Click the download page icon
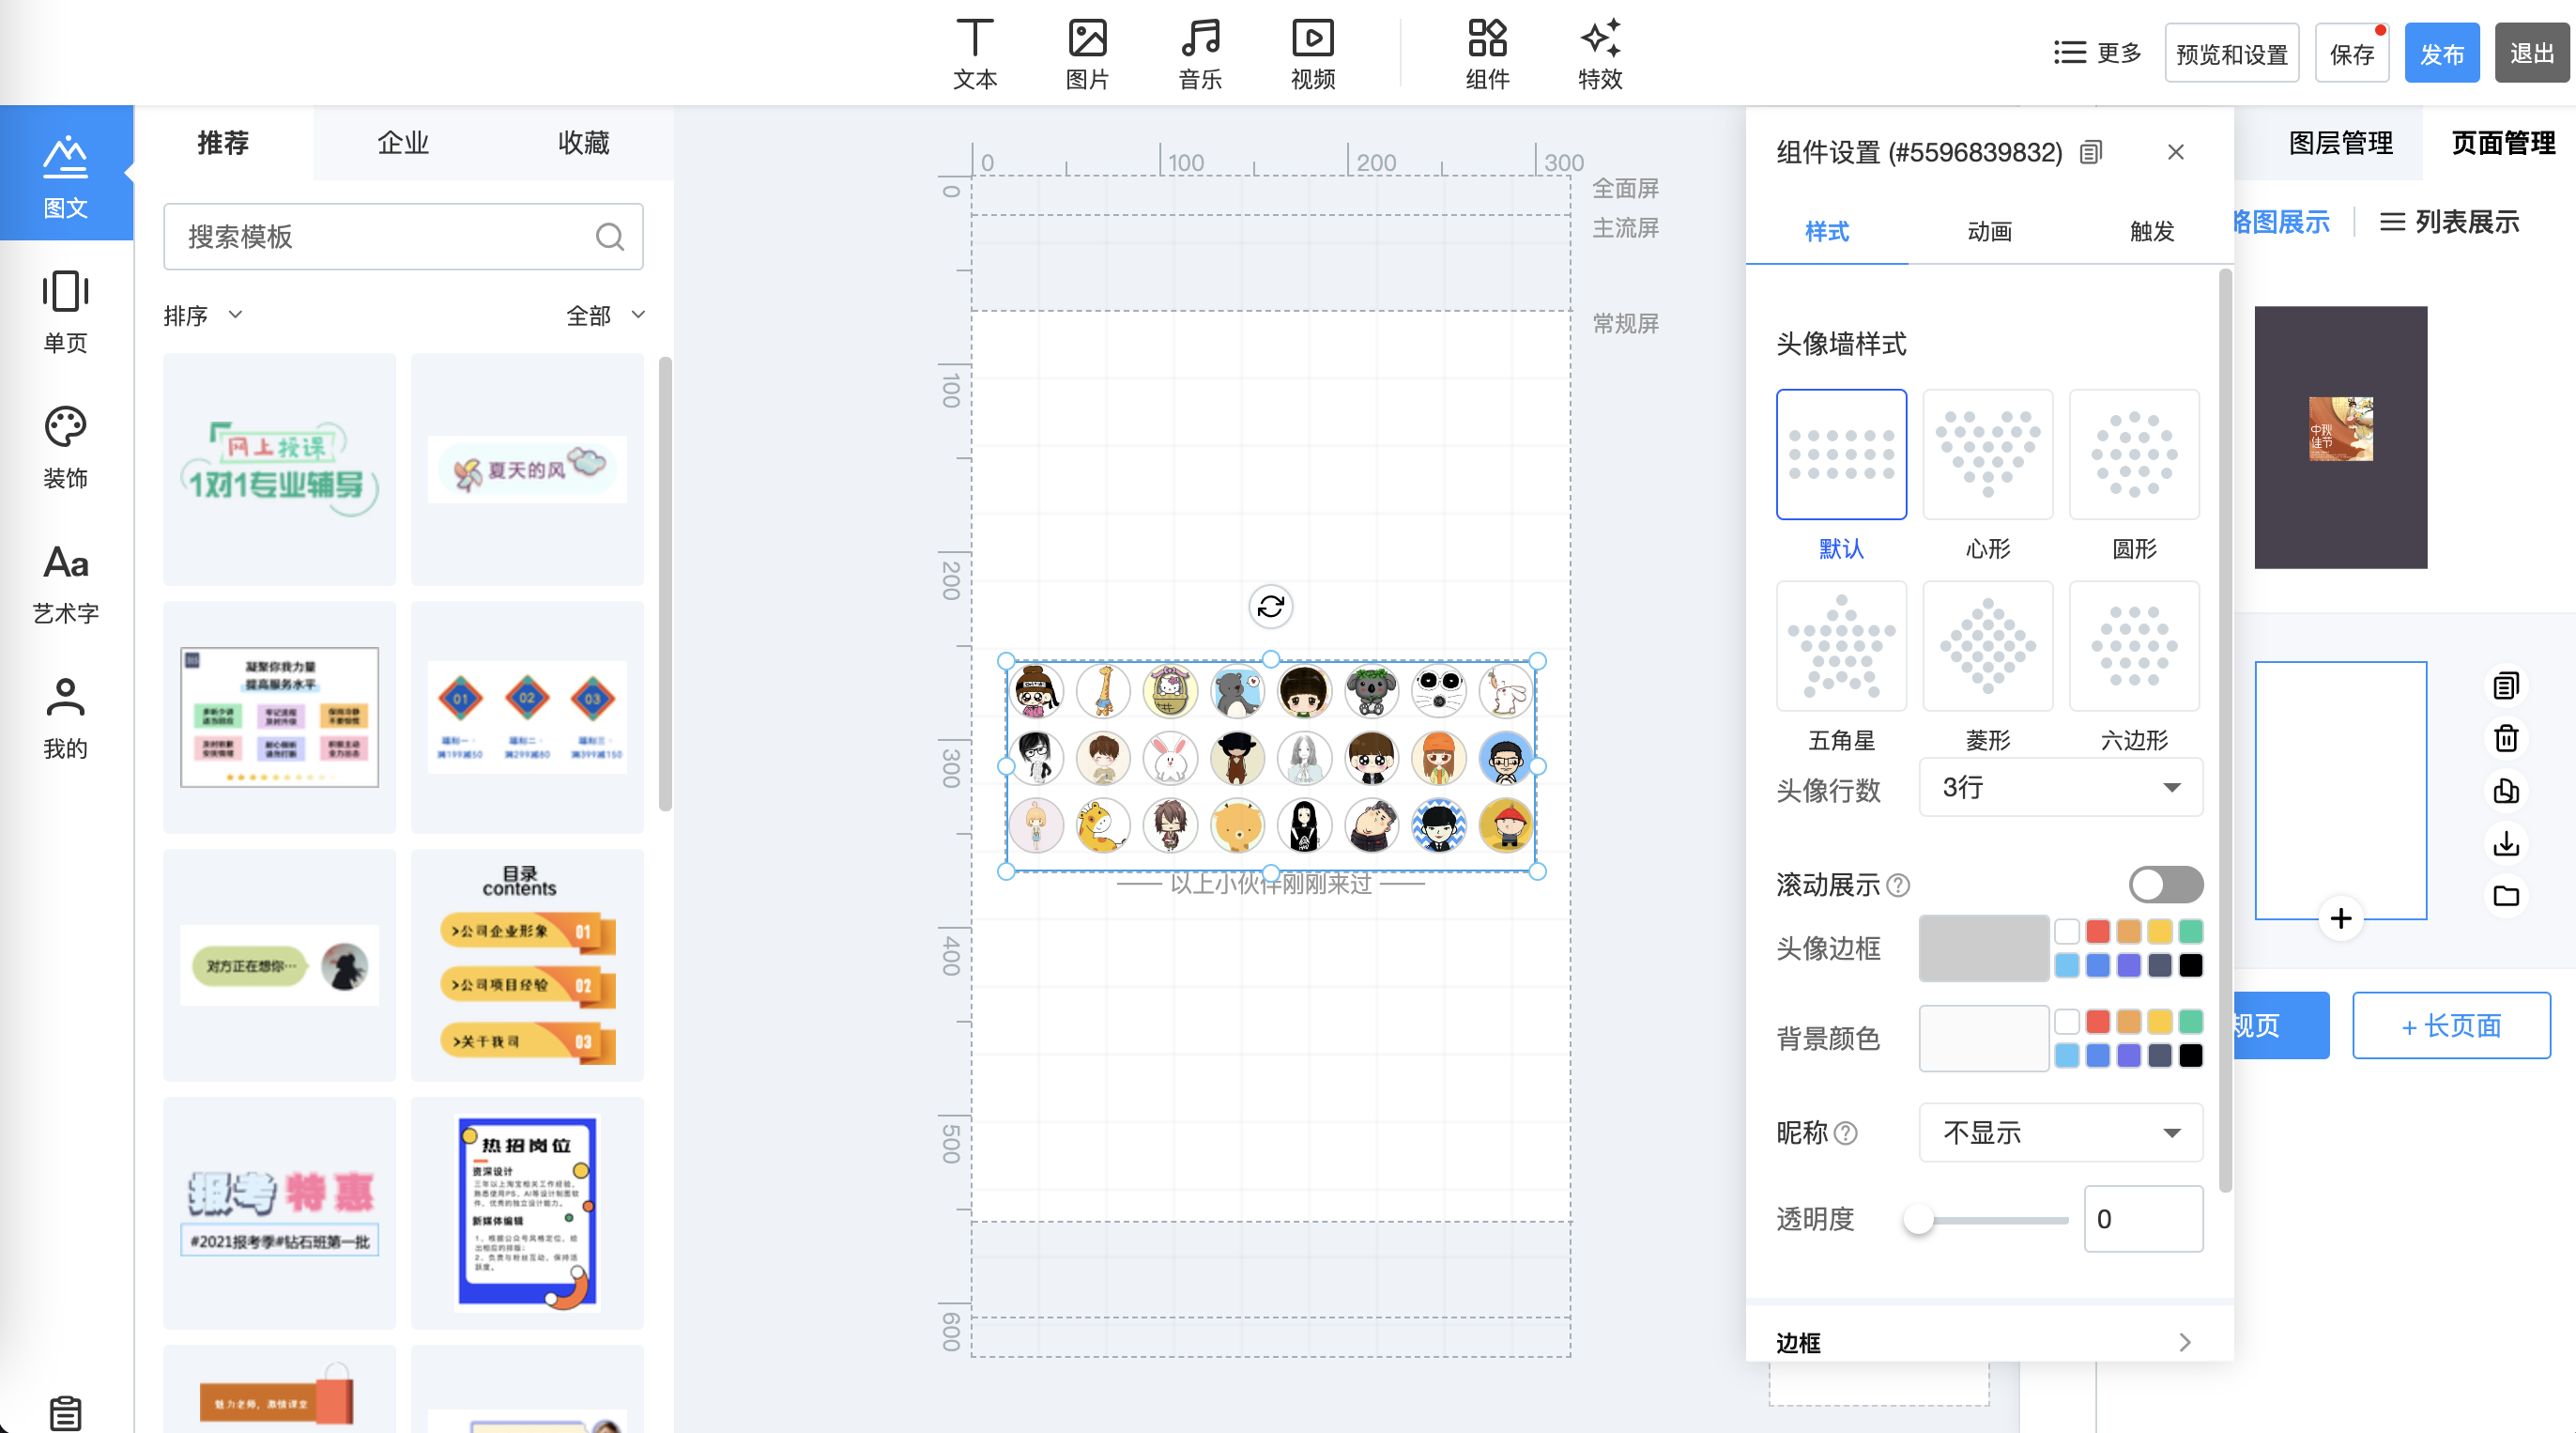The height and width of the screenshot is (1433, 2576). point(2505,843)
